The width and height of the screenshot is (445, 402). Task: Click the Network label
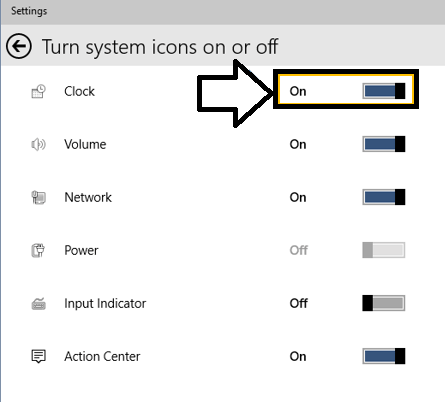pos(88,197)
